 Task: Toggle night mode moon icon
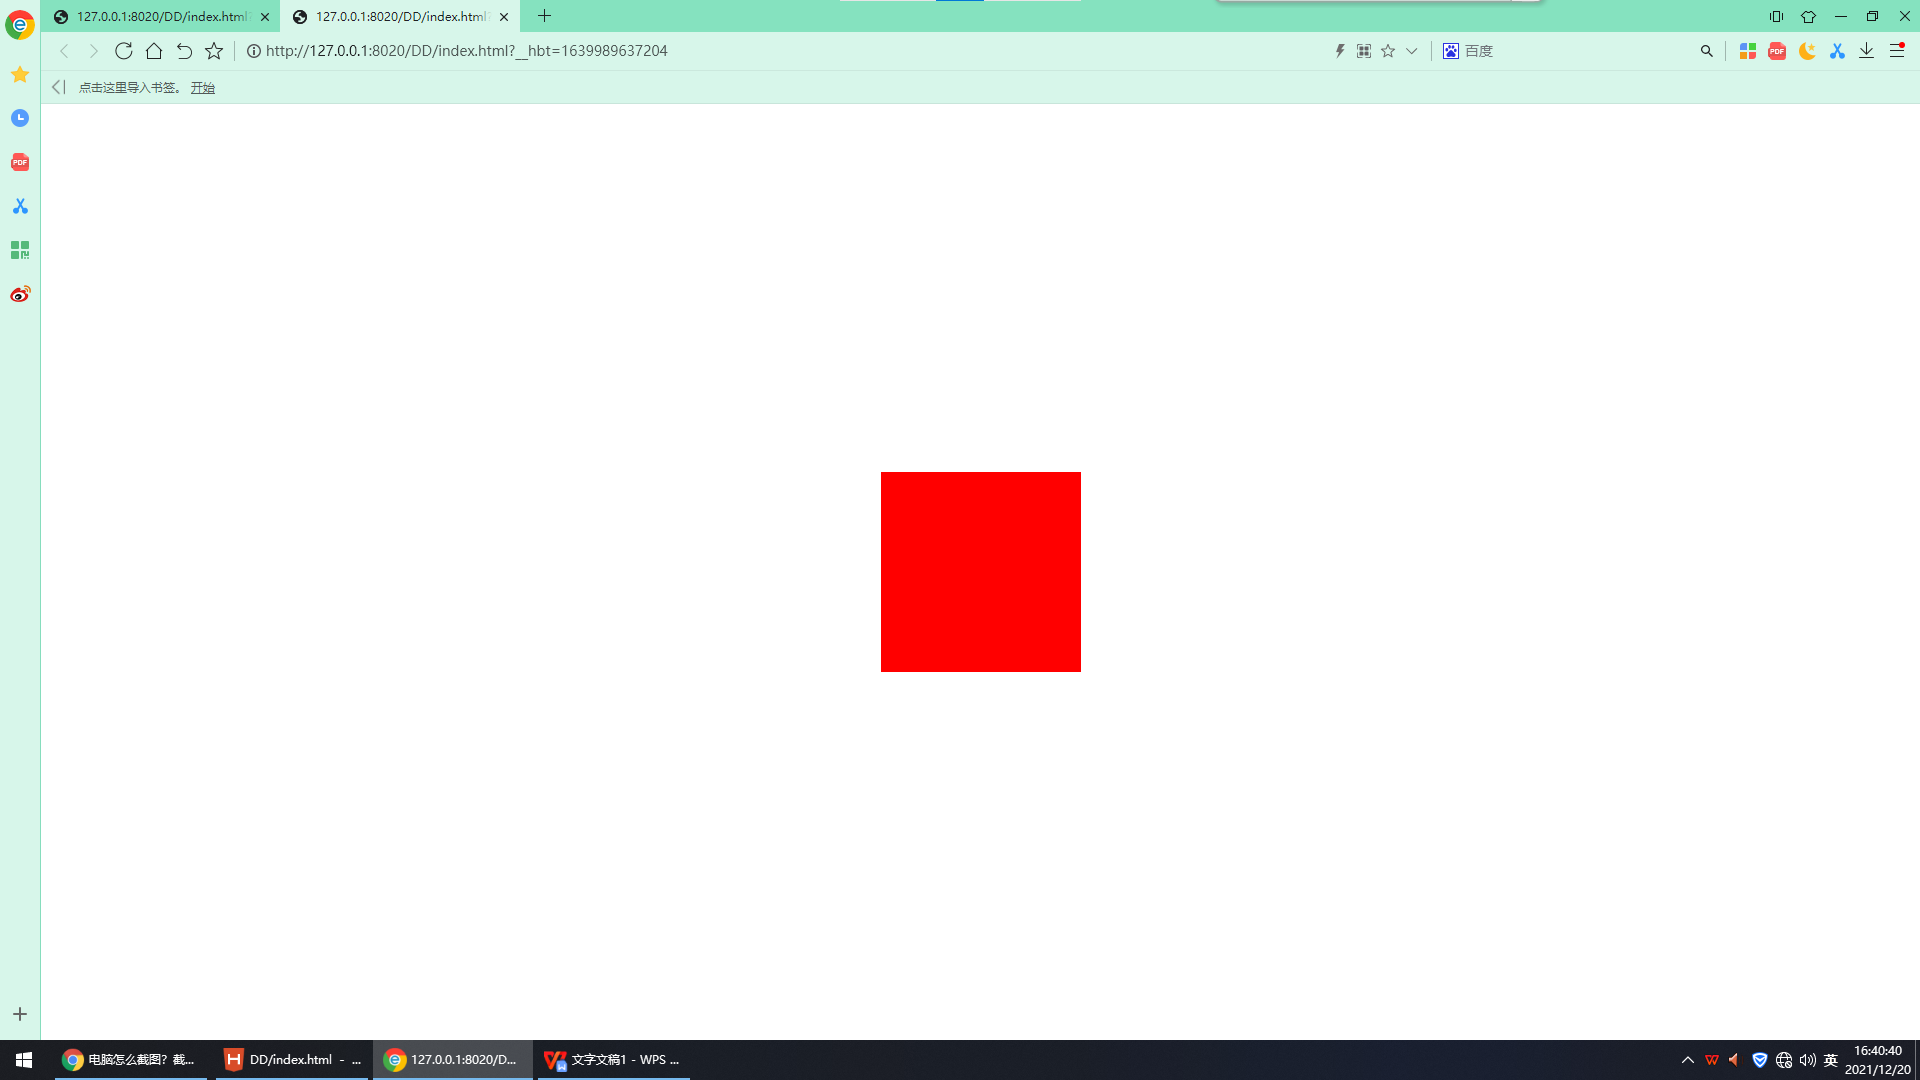pos(1807,51)
